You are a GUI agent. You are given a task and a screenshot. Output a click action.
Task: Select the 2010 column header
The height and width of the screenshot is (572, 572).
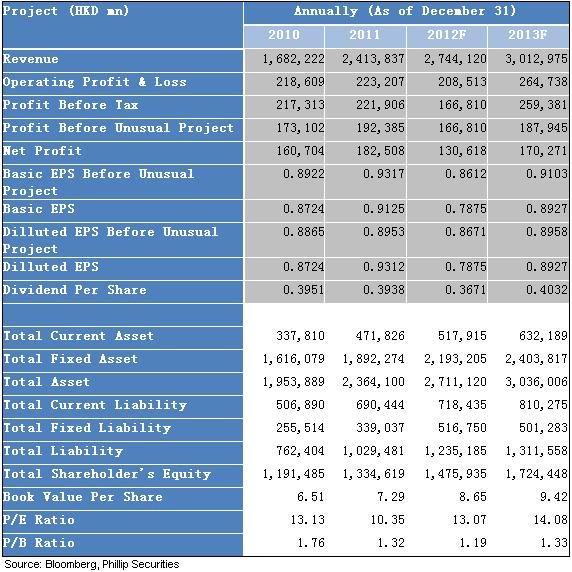click(284, 35)
